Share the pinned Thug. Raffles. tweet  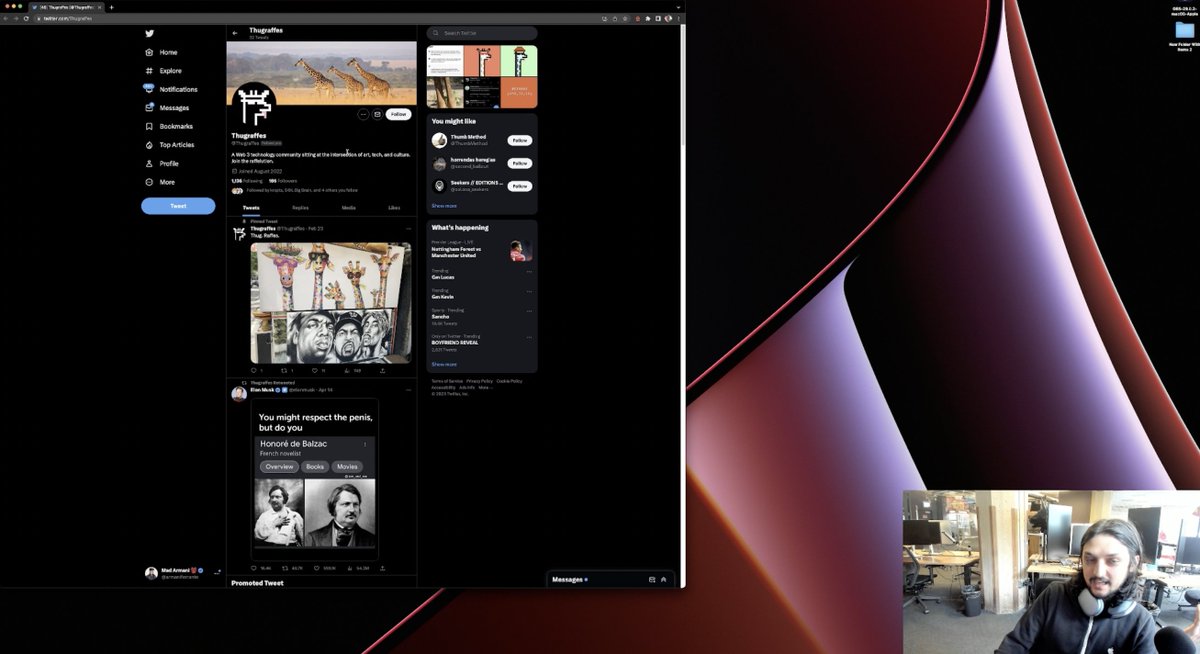point(382,370)
